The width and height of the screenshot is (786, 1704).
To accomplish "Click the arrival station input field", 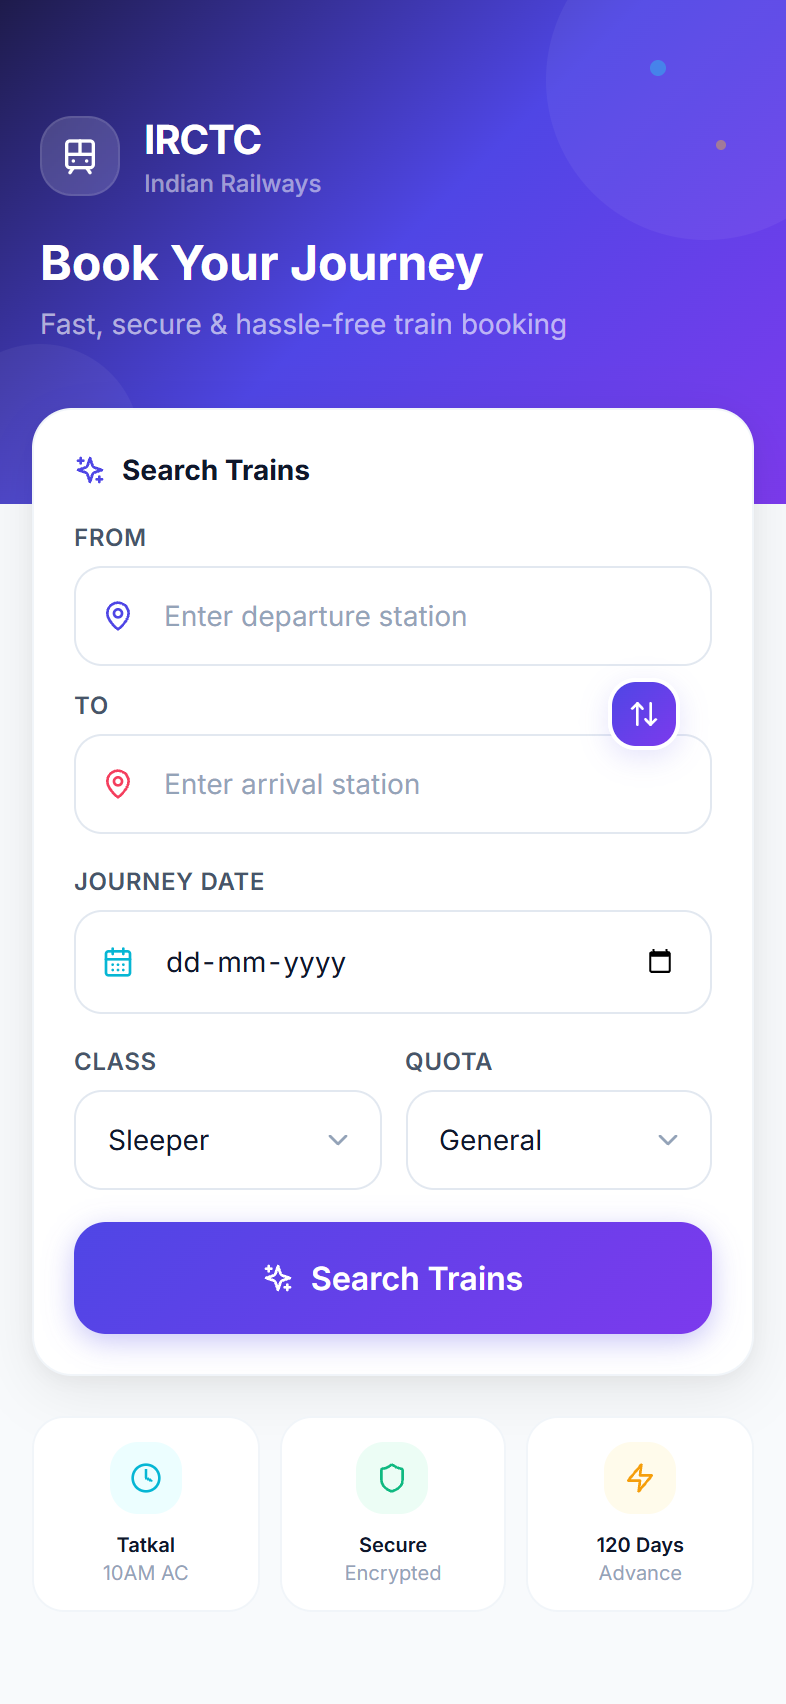I will pyautogui.click(x=393, y=784).
